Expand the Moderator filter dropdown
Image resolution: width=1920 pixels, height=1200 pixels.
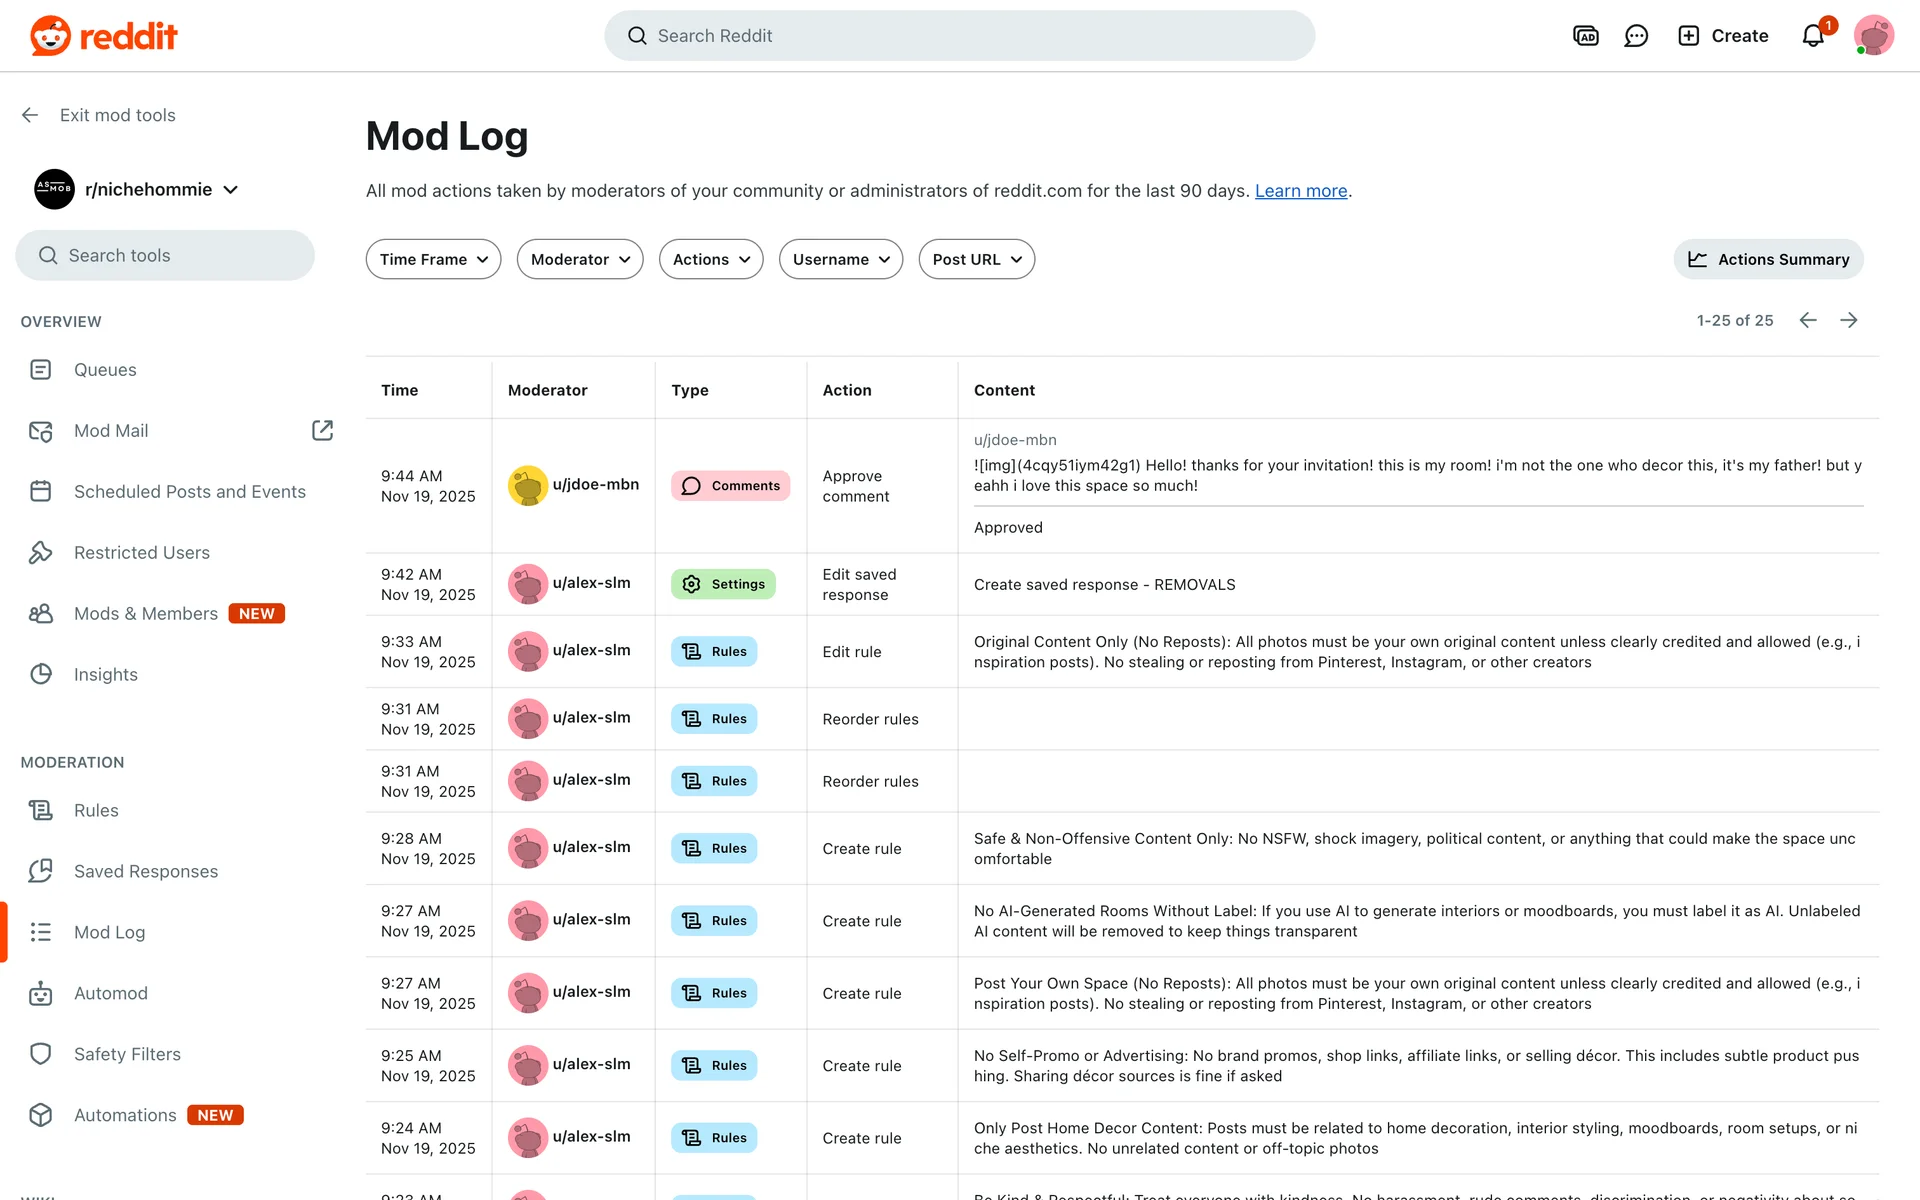coord(580,259)
